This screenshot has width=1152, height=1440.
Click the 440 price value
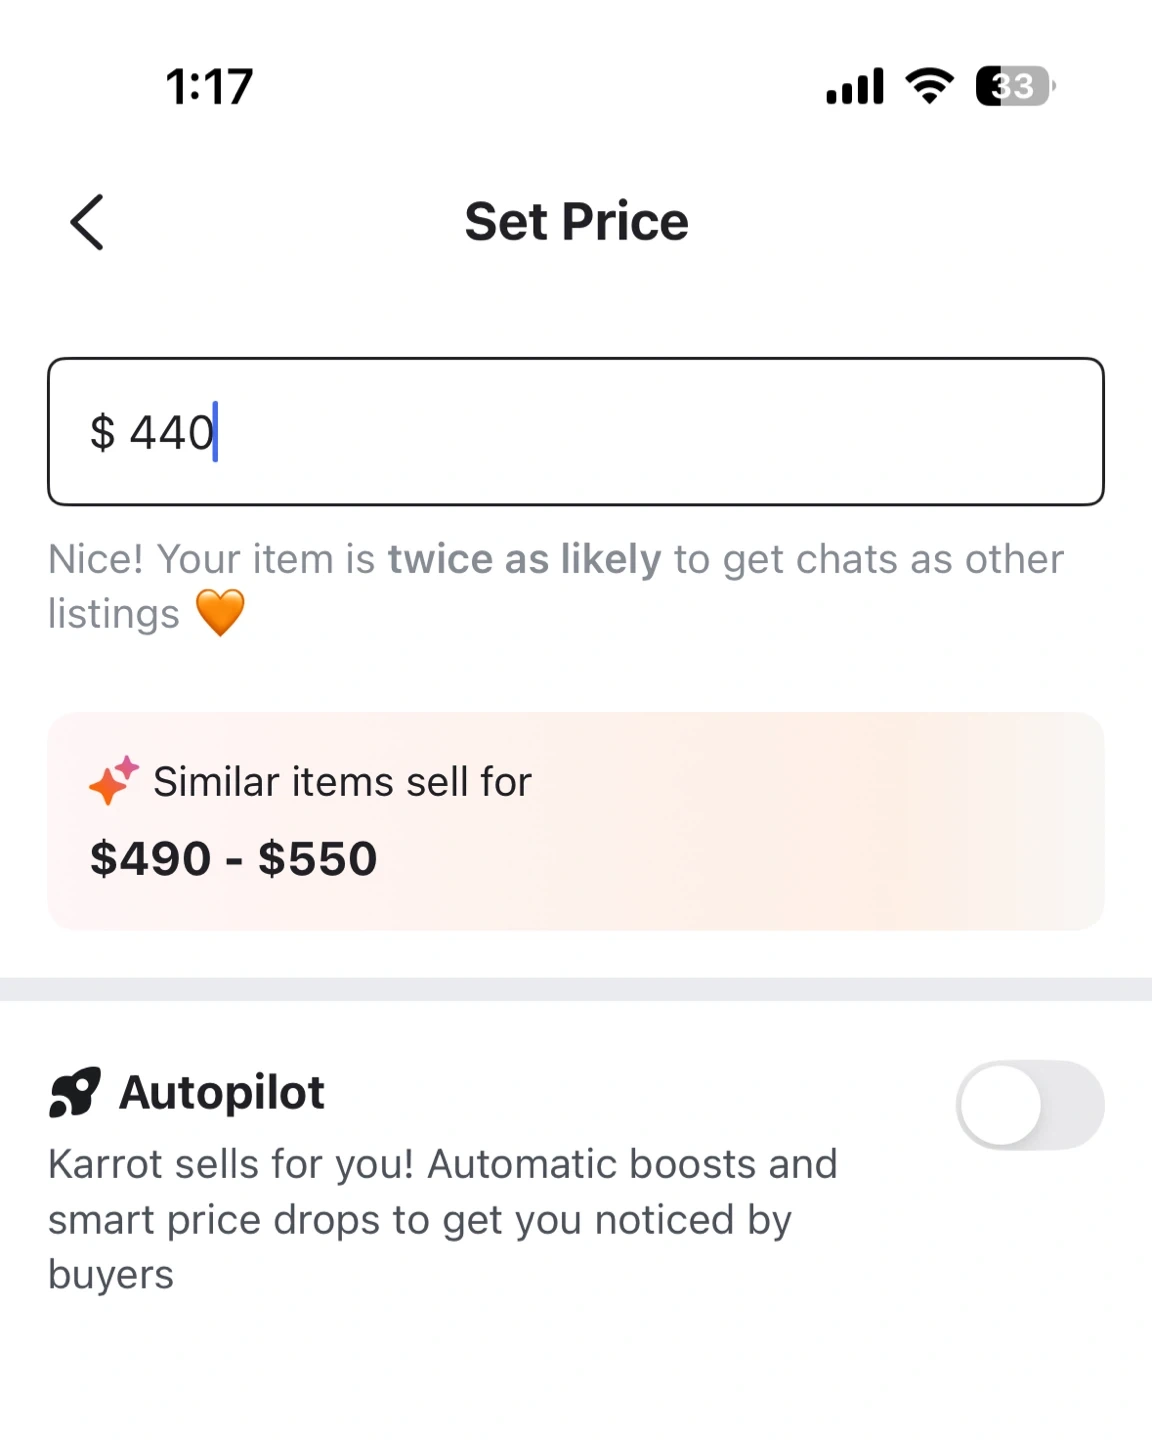(171, 432)
